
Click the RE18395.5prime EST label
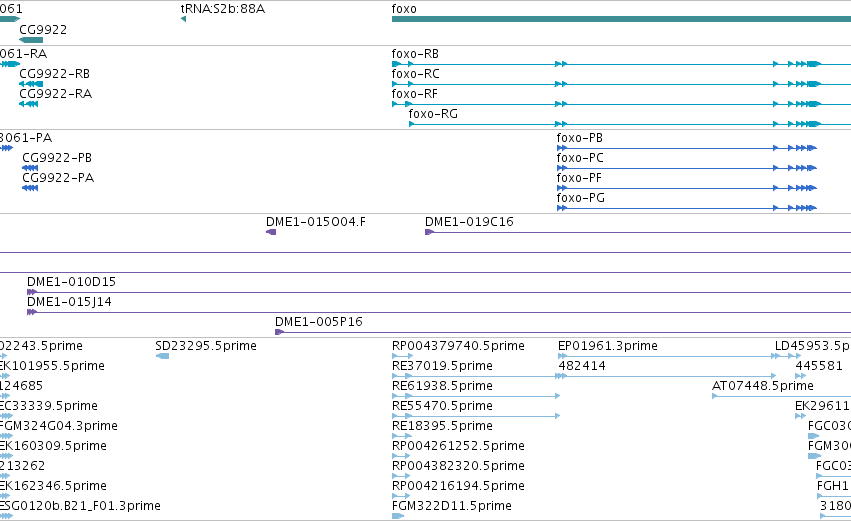pyautogui.click(x=442, y=427)
